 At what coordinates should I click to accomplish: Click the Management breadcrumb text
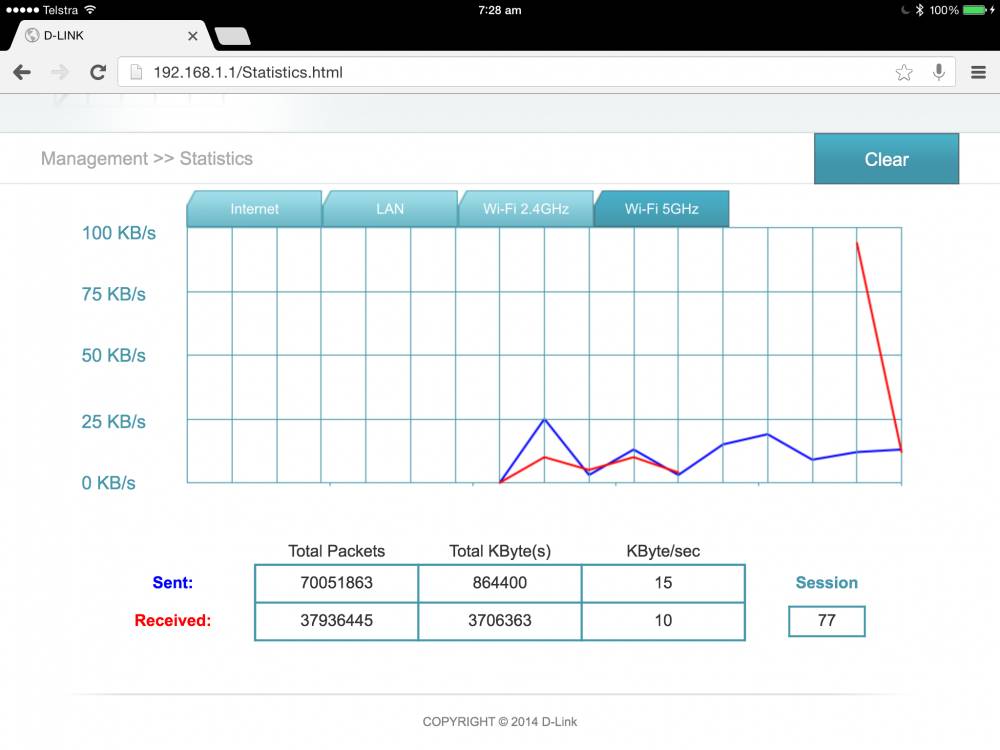94,159
